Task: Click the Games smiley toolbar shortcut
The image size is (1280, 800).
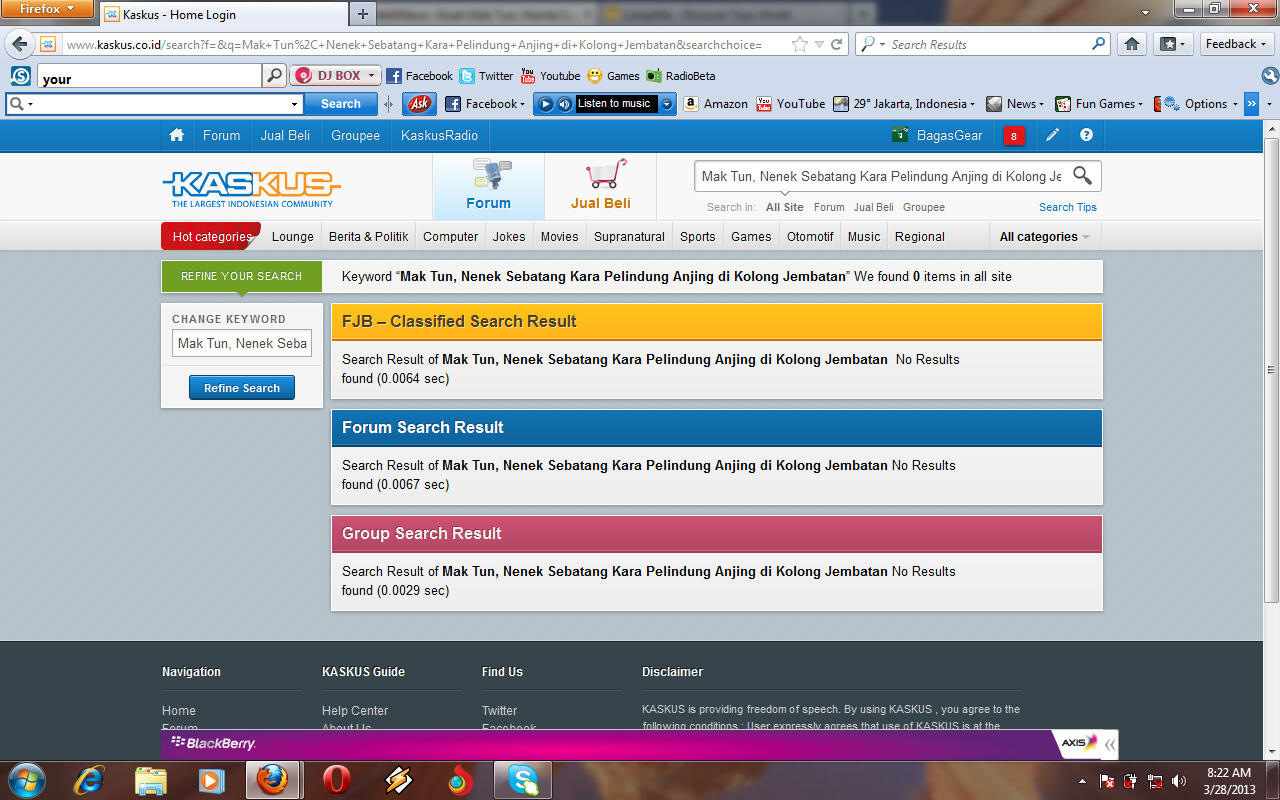Action: coord(613,76)
